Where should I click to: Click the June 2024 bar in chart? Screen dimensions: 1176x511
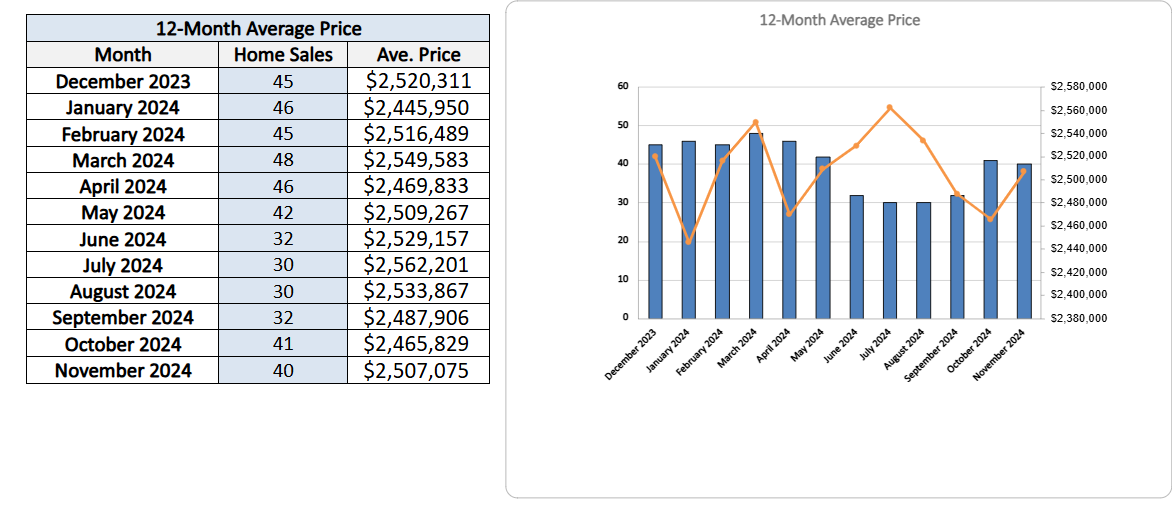tap(856, 257)
